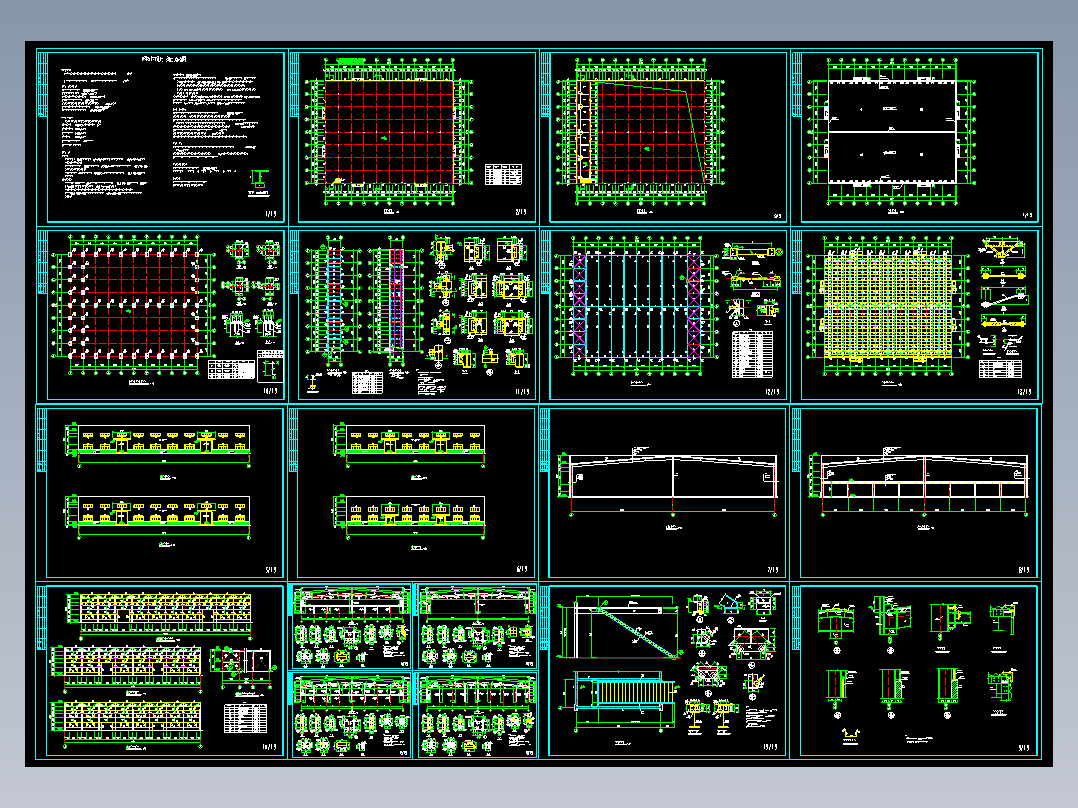Click the red grid plan on sheet 2/15

tap(388, 132)
